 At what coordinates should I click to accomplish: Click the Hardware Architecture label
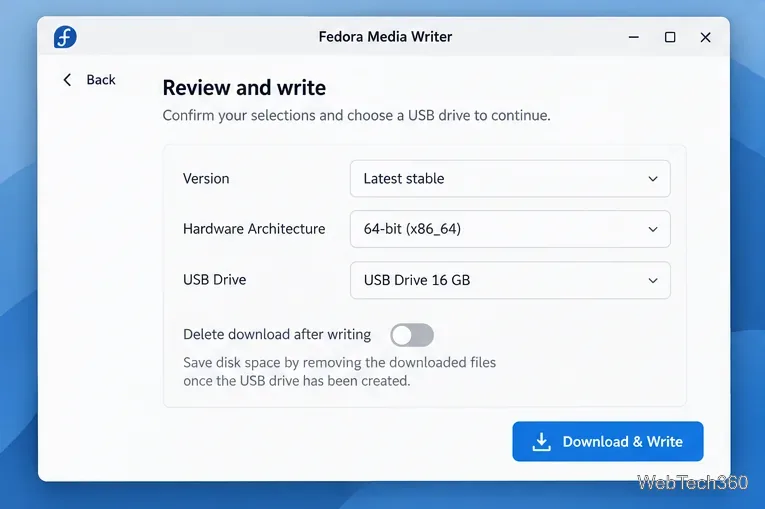[x=254, y=229]
